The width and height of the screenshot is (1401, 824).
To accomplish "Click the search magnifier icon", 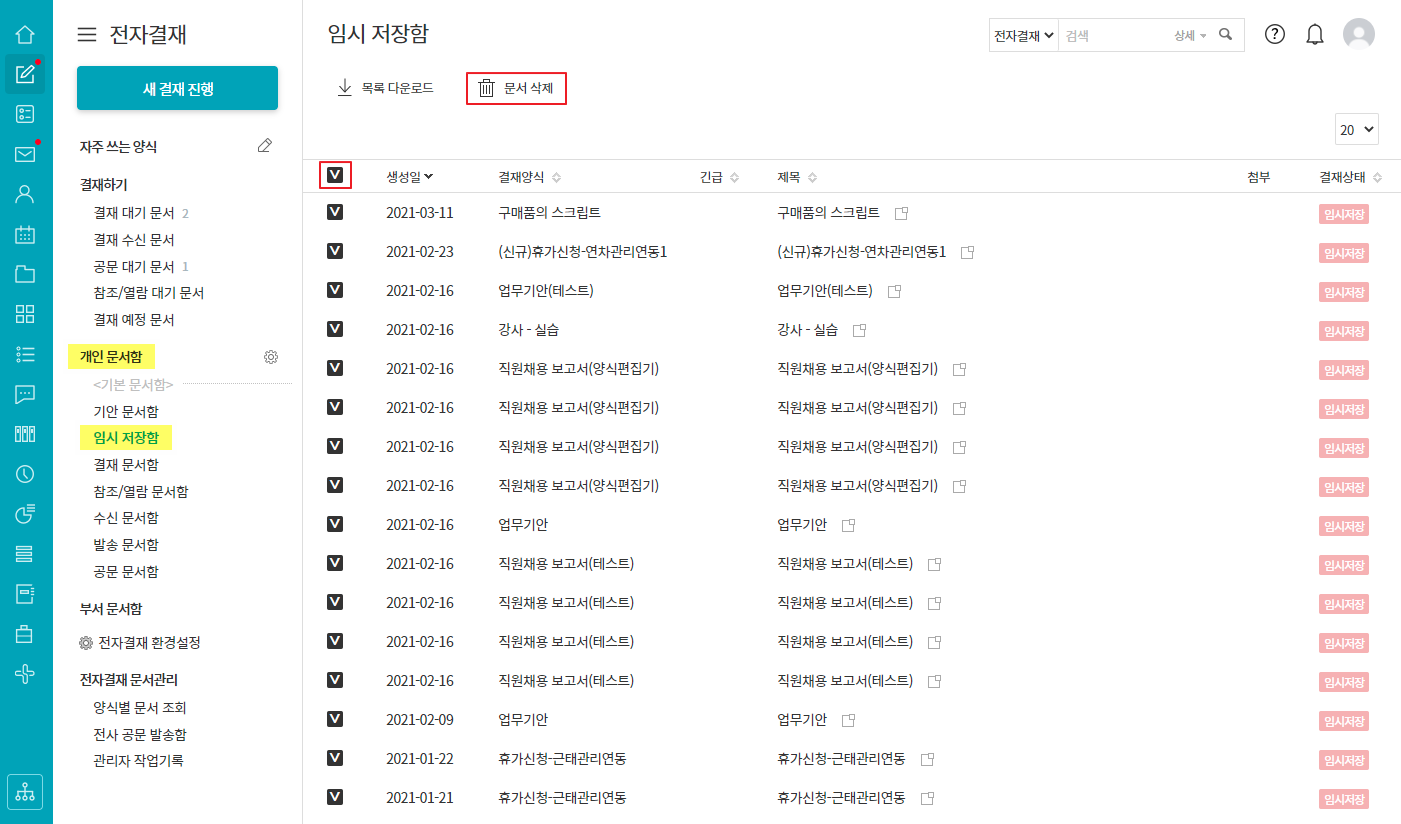I will 1226,35.
